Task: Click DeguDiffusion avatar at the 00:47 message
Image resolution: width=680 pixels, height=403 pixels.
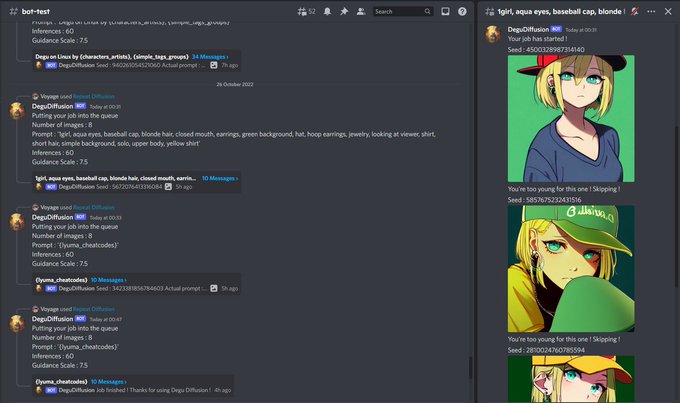Action: 17,324
